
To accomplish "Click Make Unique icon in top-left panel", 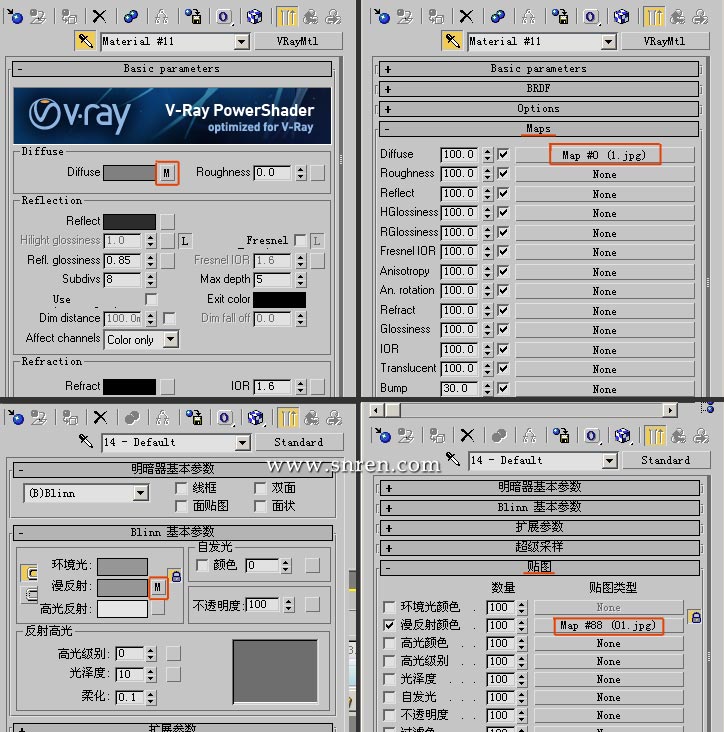I will tap(162, 17).
